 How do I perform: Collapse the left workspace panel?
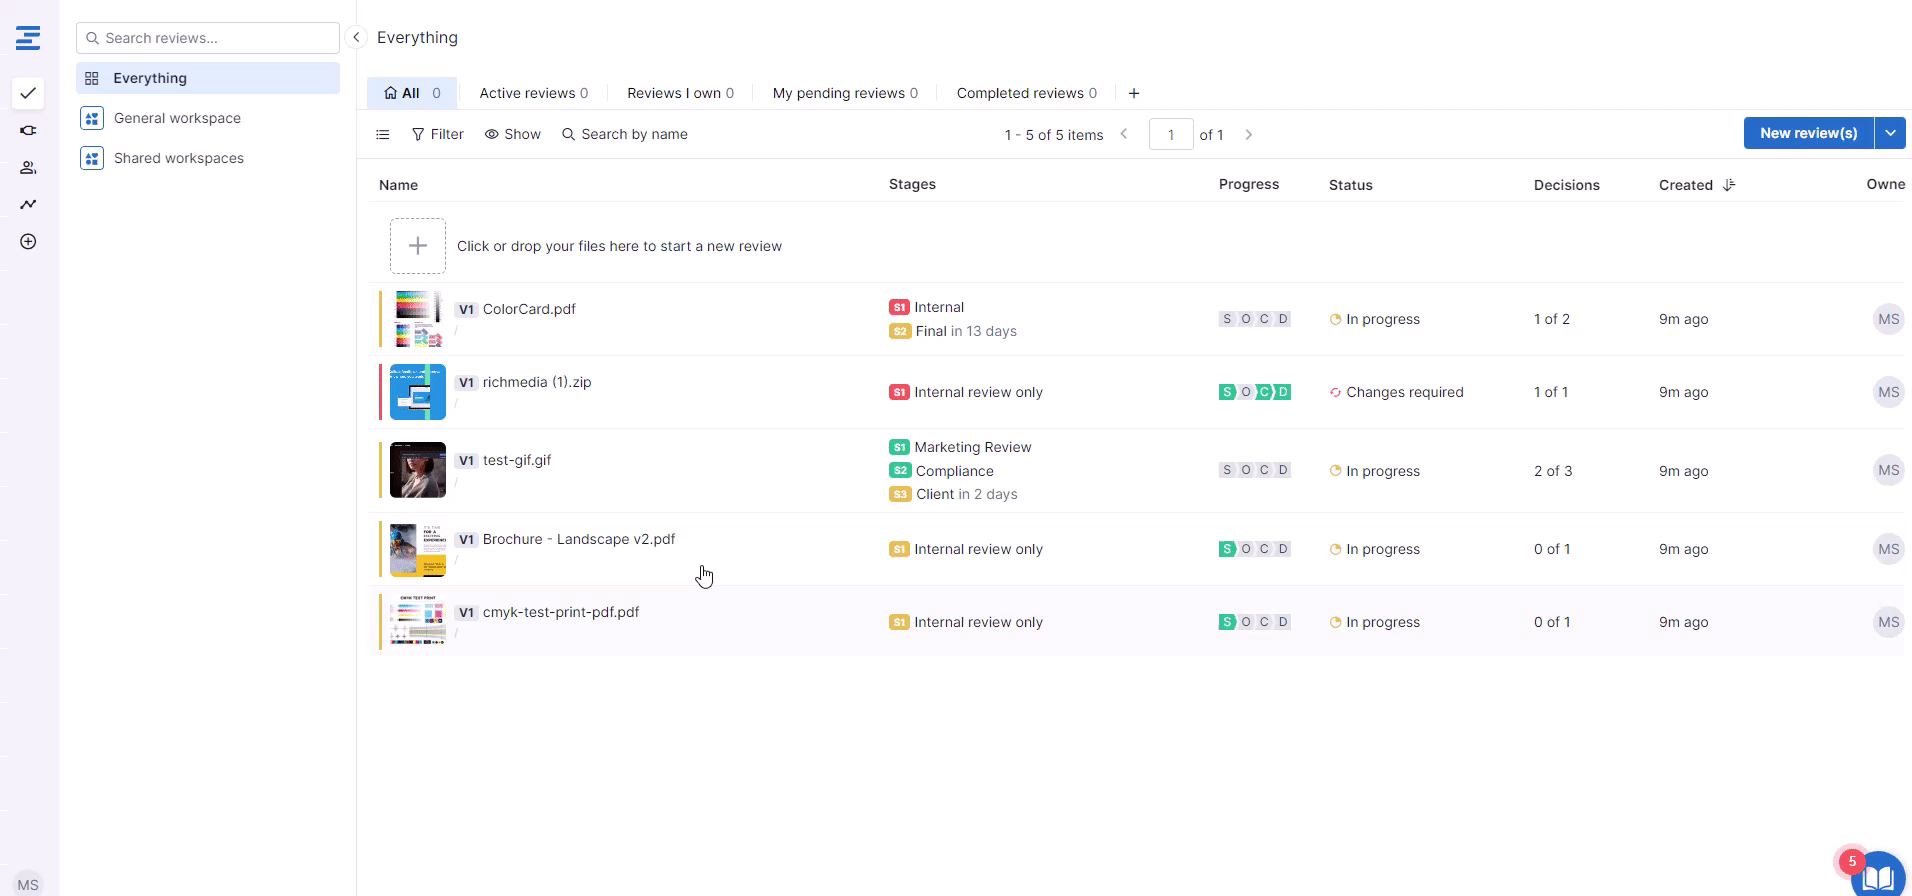point(356,37)
